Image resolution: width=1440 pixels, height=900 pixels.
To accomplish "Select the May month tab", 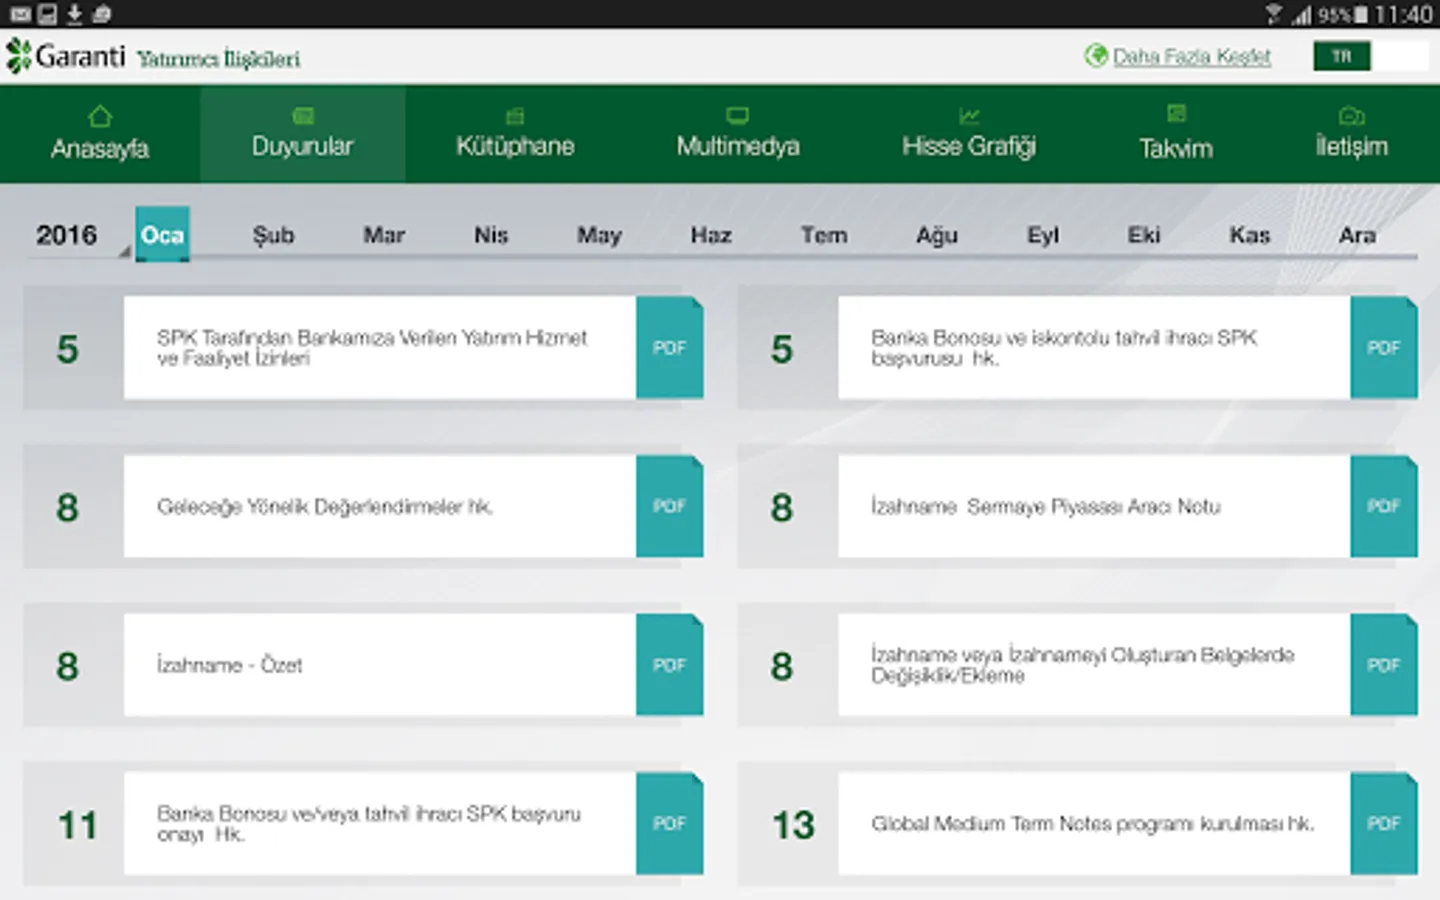I will click(599, 235).
